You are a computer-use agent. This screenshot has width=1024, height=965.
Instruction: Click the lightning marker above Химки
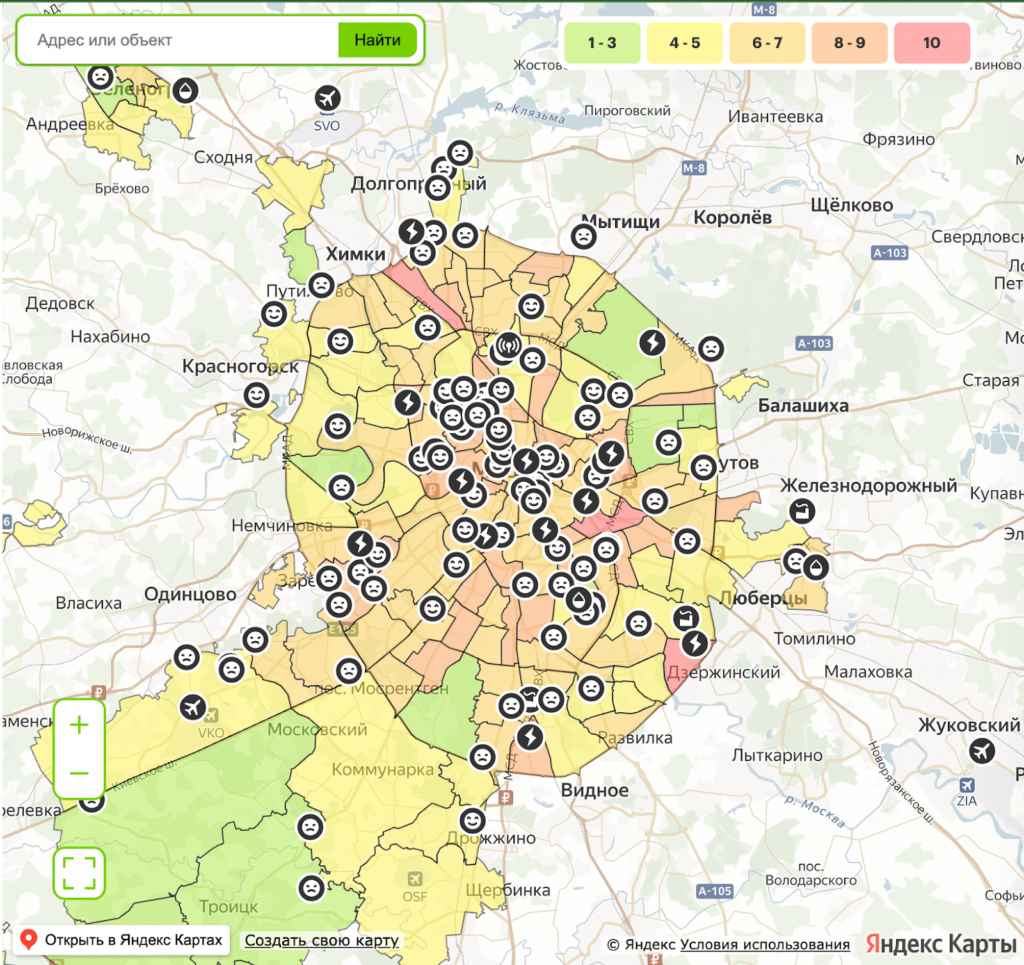coord(410,232)
